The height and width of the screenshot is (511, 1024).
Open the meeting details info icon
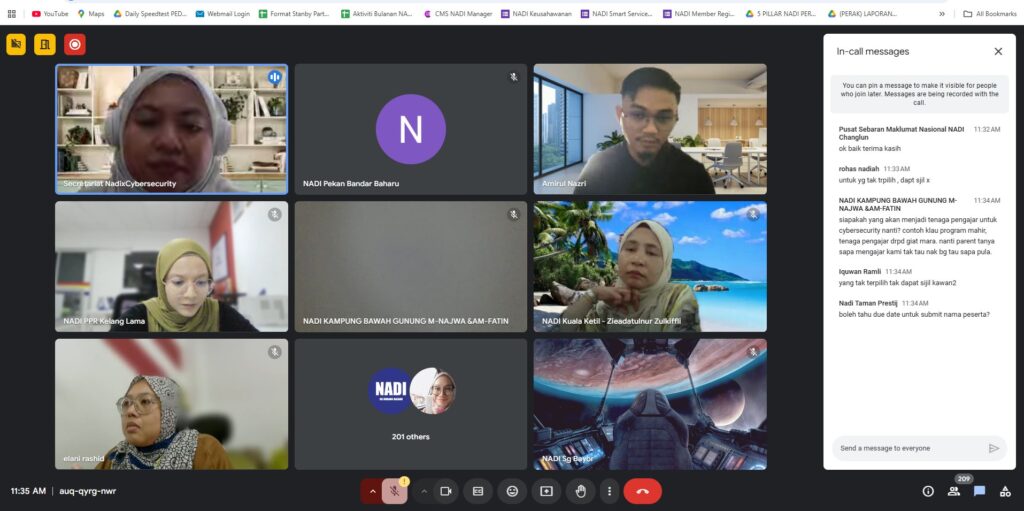coord(928,491)
